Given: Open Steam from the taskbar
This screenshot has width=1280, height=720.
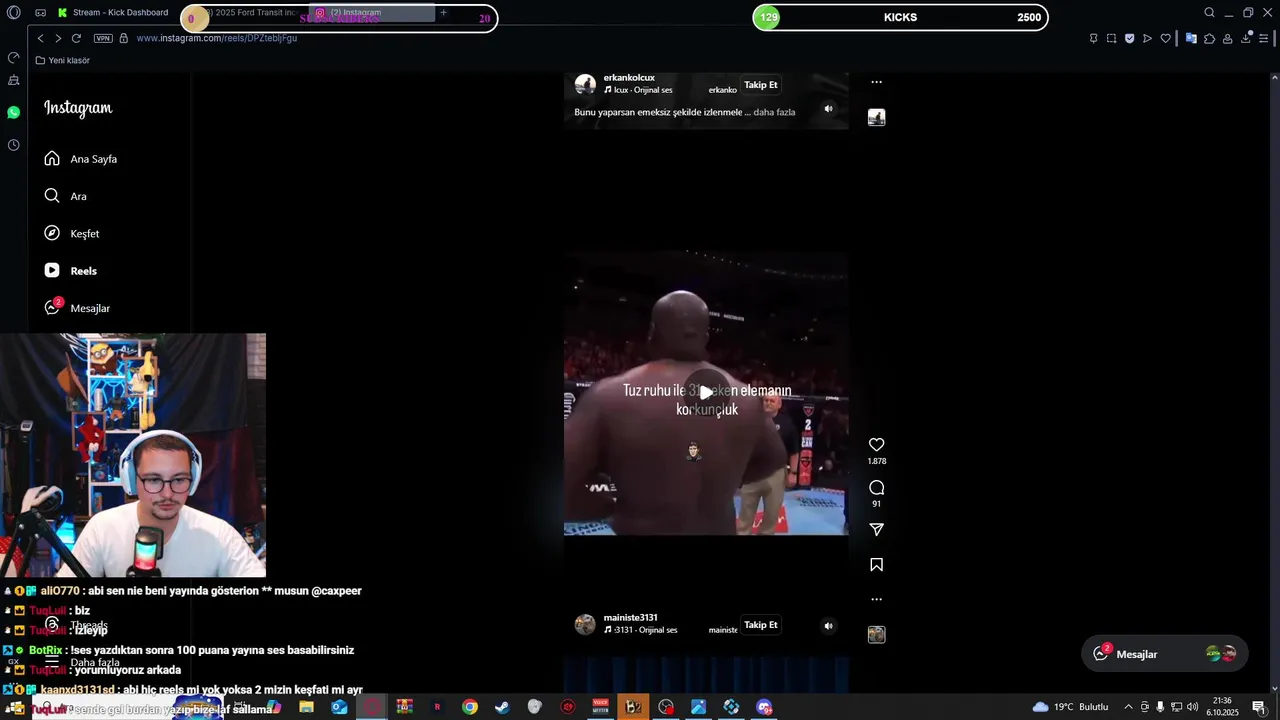Looking at the screenshot, I should (x=502, y=707).
